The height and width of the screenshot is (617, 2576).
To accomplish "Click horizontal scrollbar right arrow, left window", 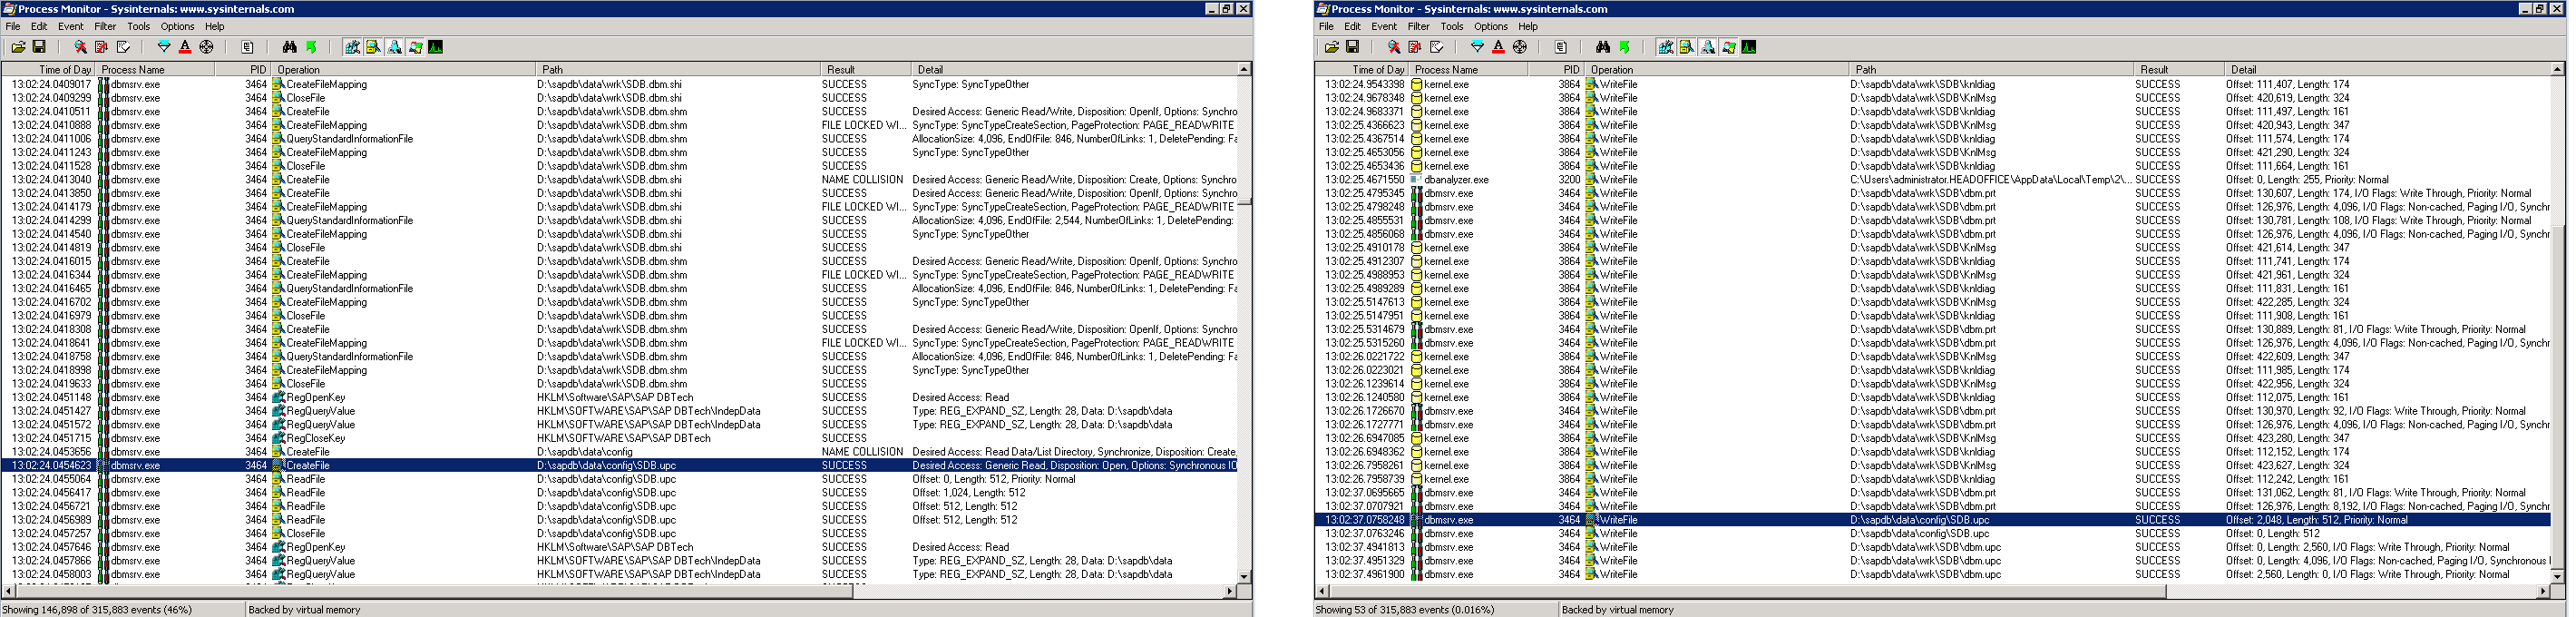I will coord(1230,591).
